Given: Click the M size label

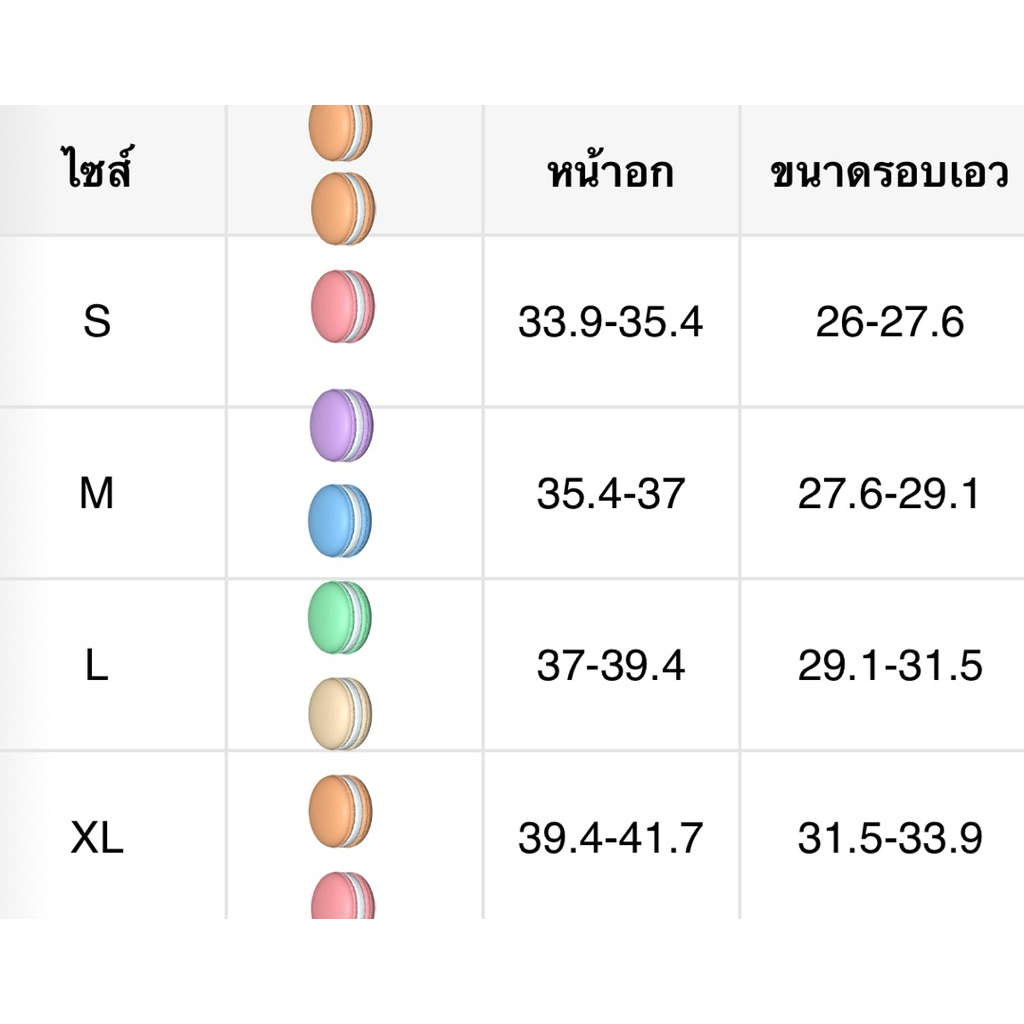Looking at the screenshot, I should coord(97,493).
